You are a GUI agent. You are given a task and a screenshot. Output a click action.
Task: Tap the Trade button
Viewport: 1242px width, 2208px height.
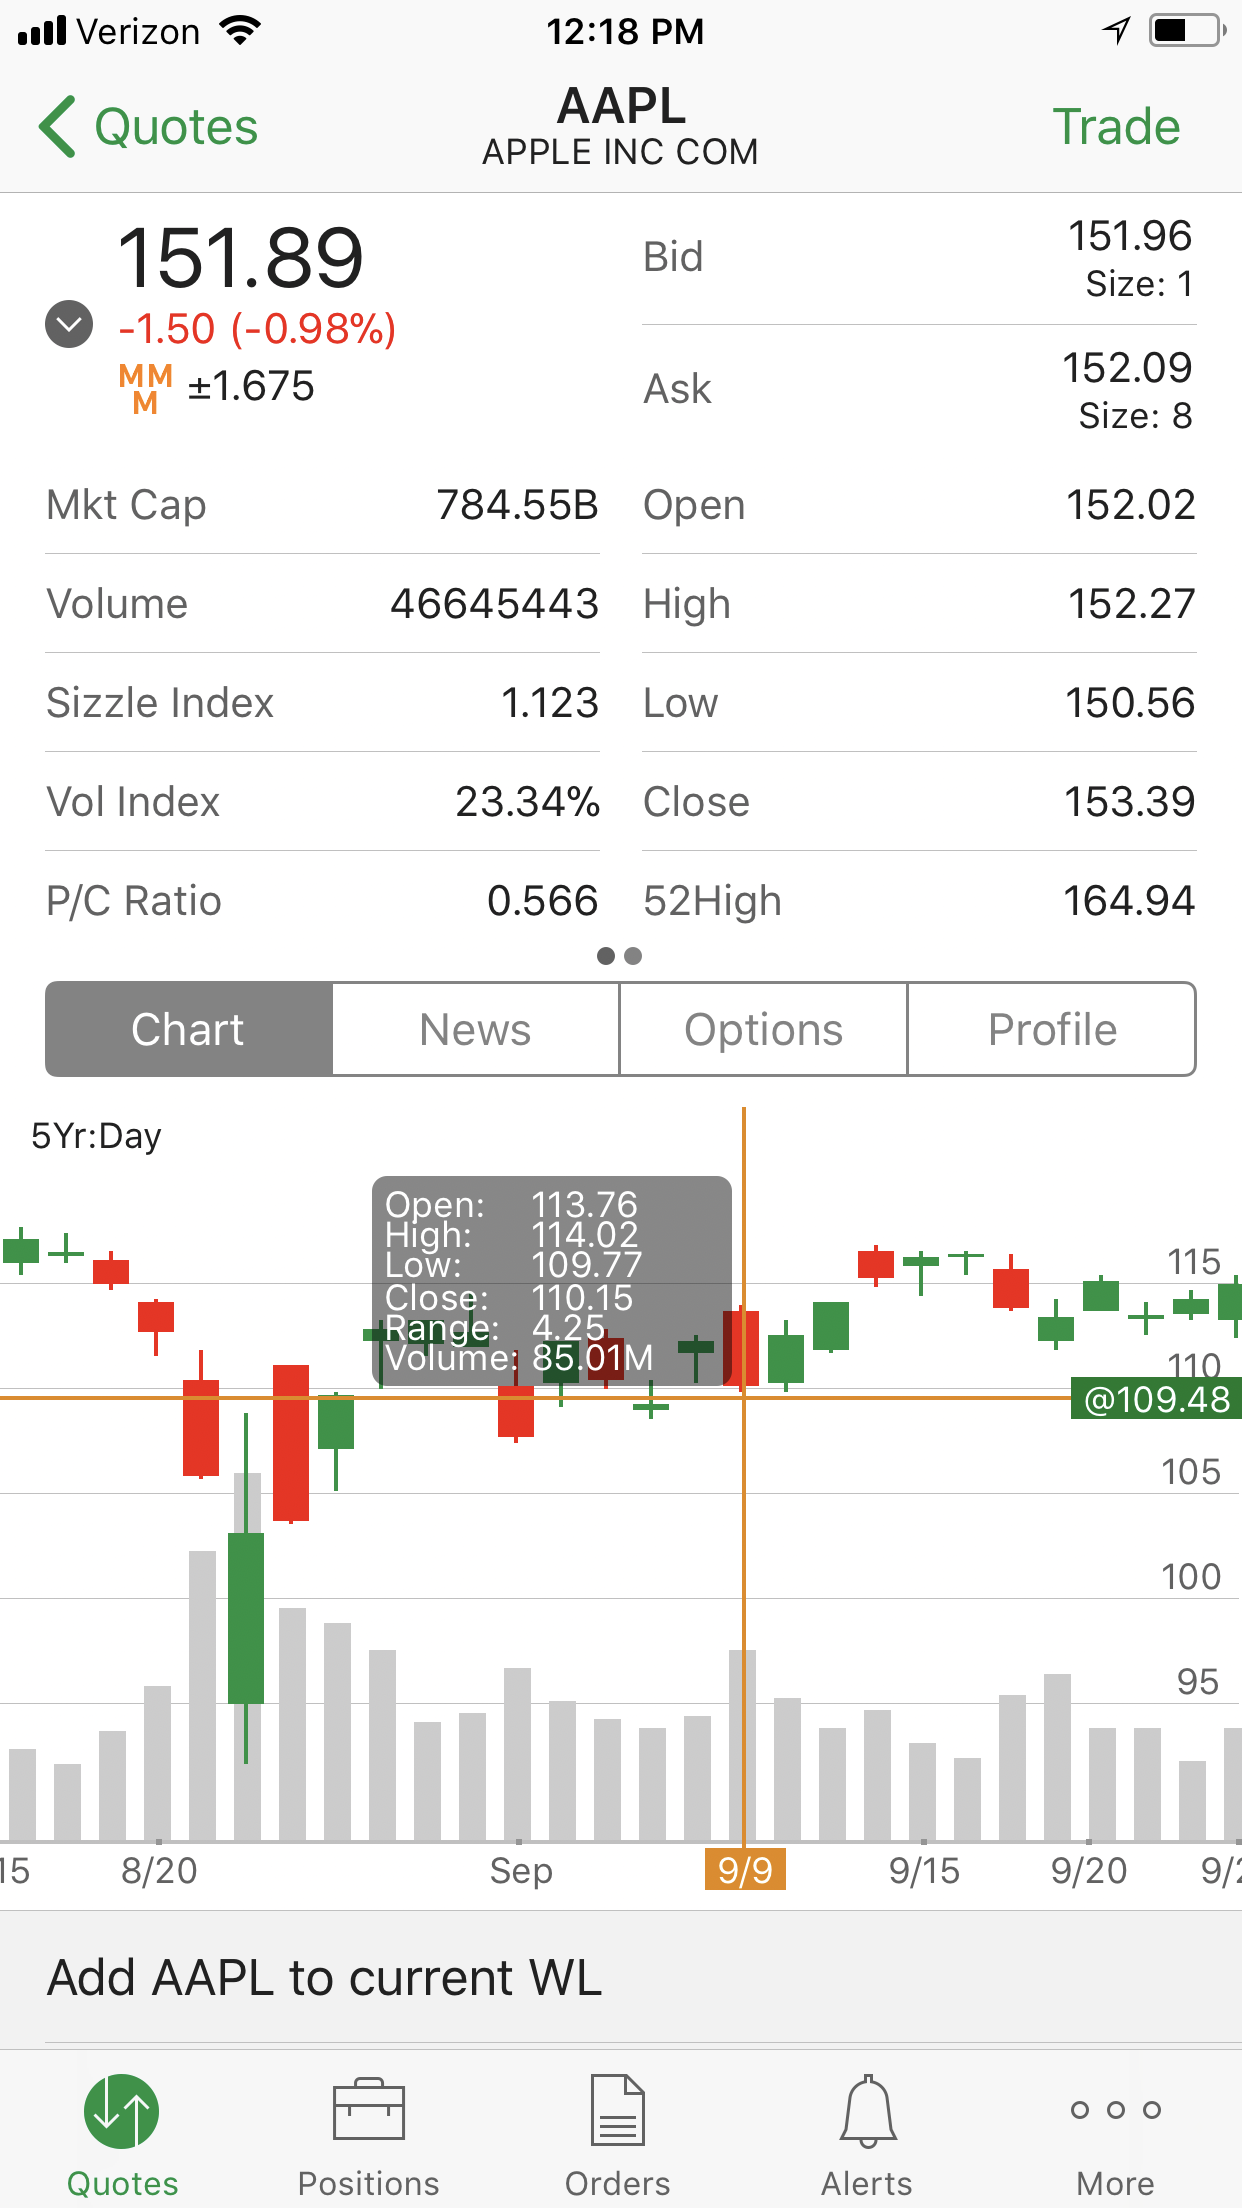point(1116,127)
